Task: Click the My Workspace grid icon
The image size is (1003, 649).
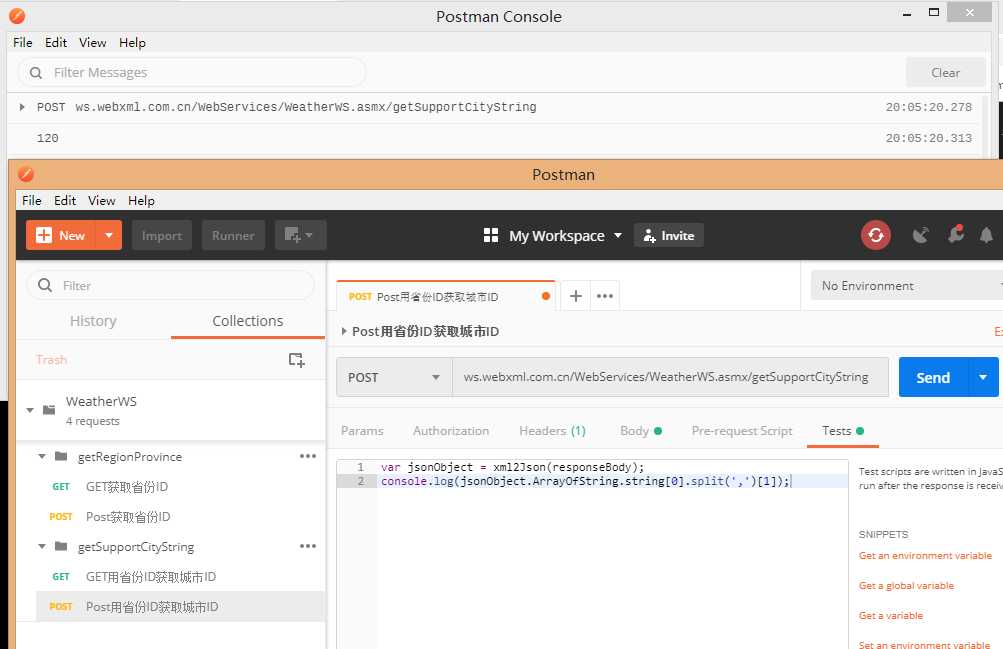Action: [x=491, y=235]
